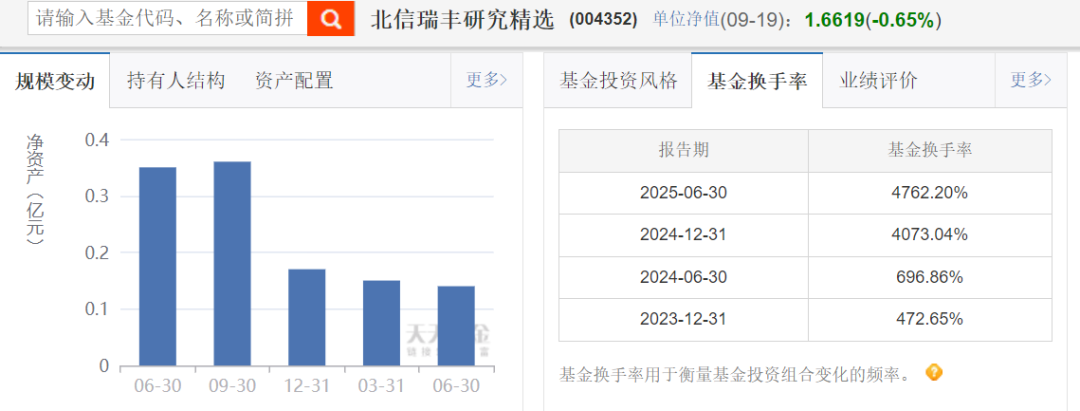The width and height of the screenshot is (1080, 411).
Task: Click the 4762.20% turnover value
Action: click(930, 193)
